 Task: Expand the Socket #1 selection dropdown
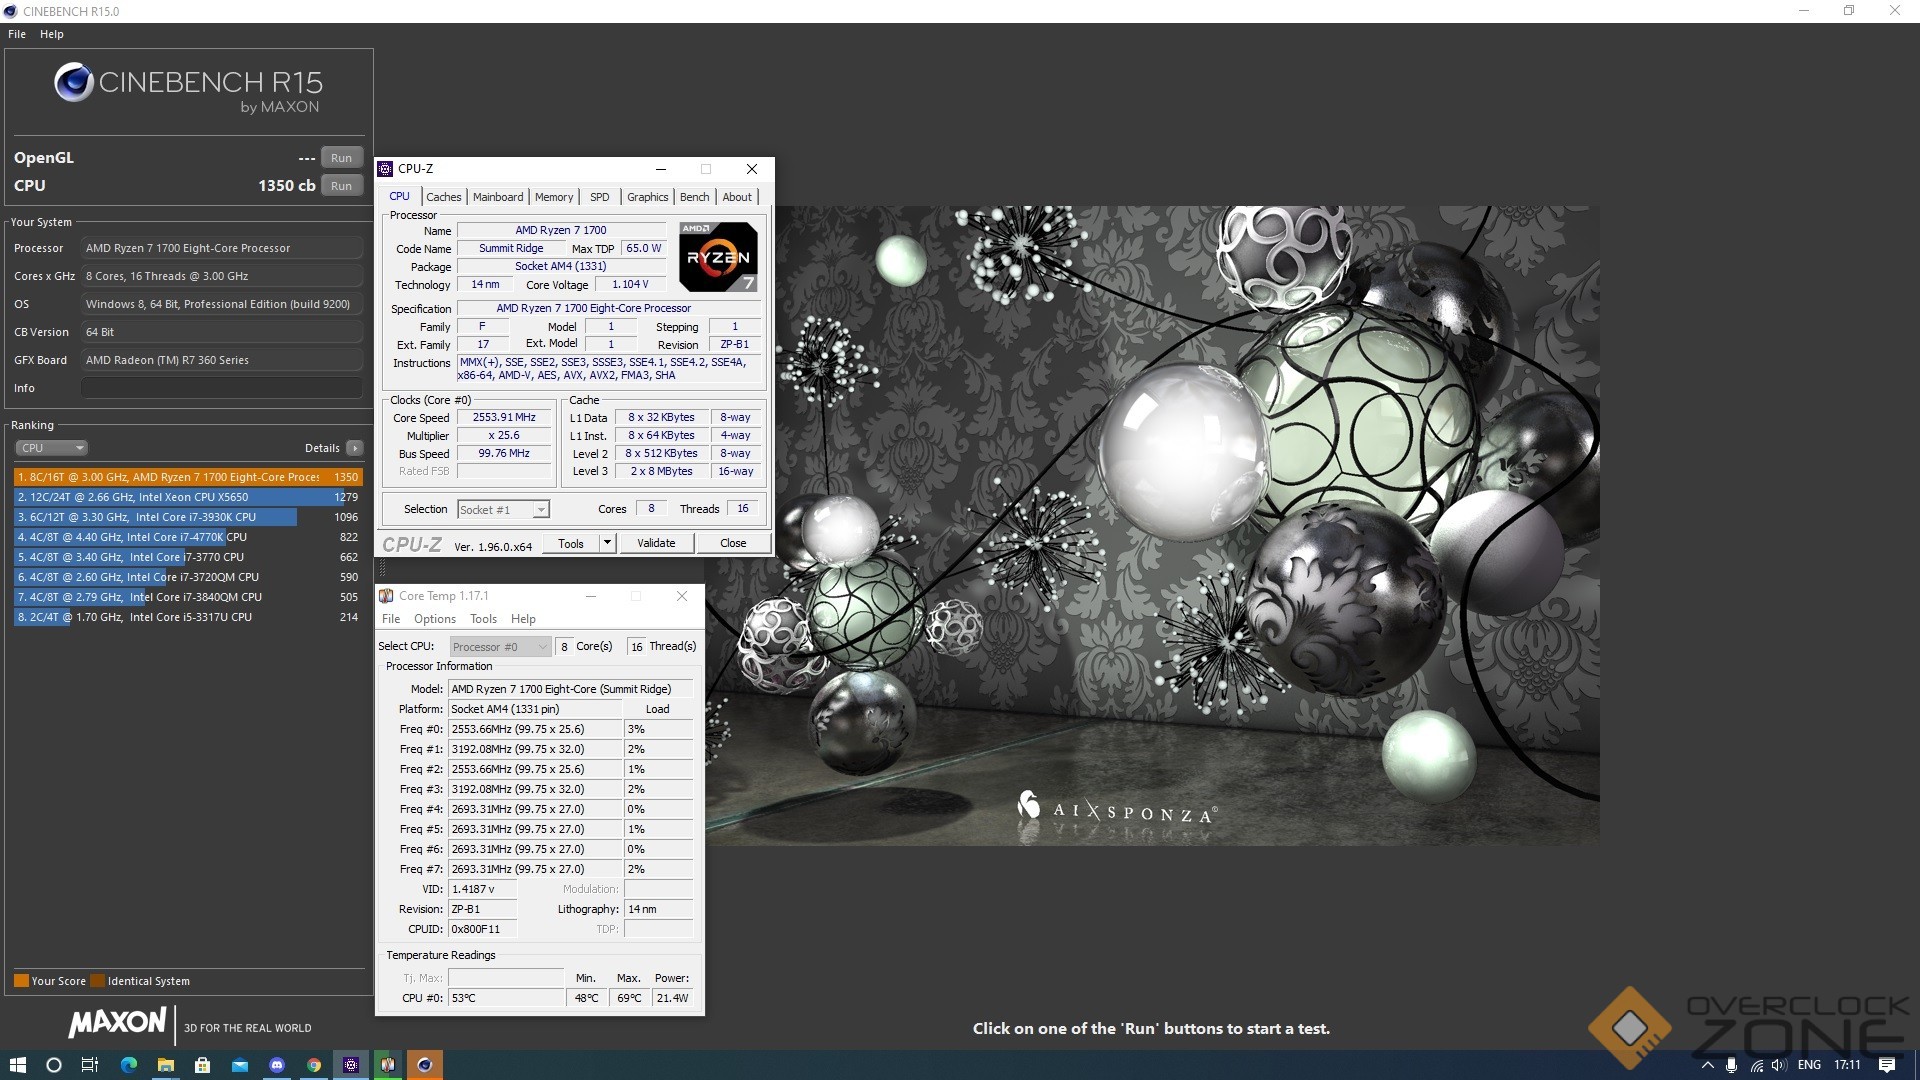pyautogui.click(x=540, y=510)
